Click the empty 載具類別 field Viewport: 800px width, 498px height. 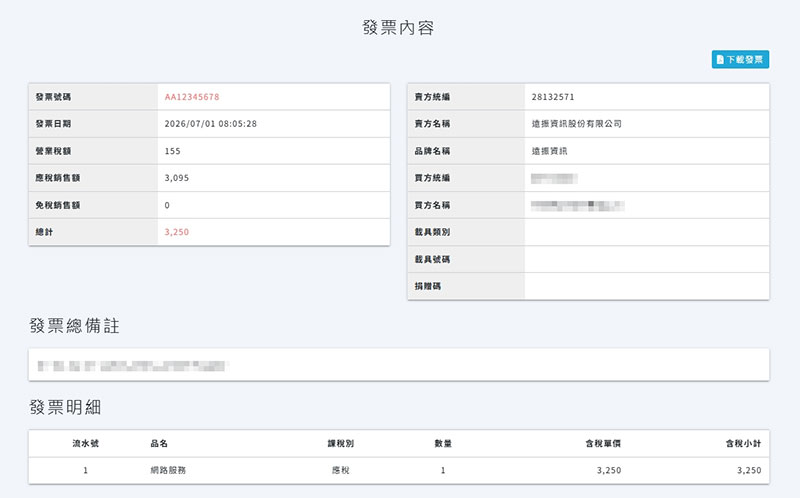point(646,232)
